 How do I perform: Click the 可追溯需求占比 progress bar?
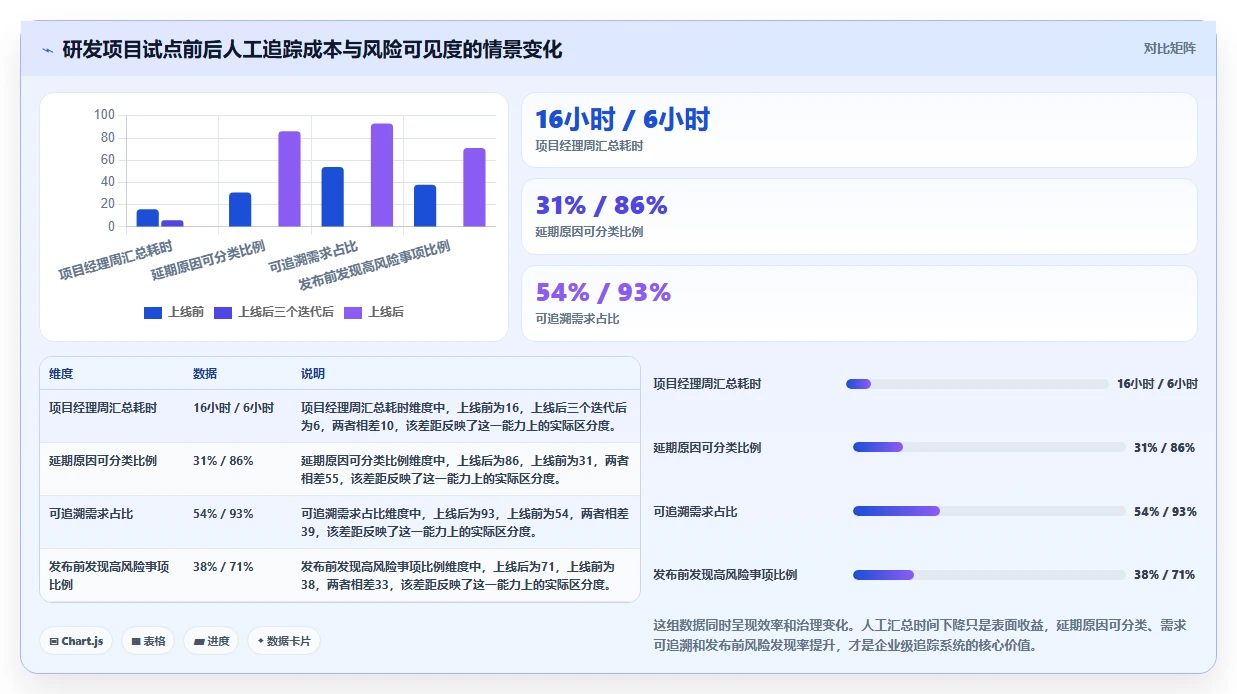pos(989,511)
